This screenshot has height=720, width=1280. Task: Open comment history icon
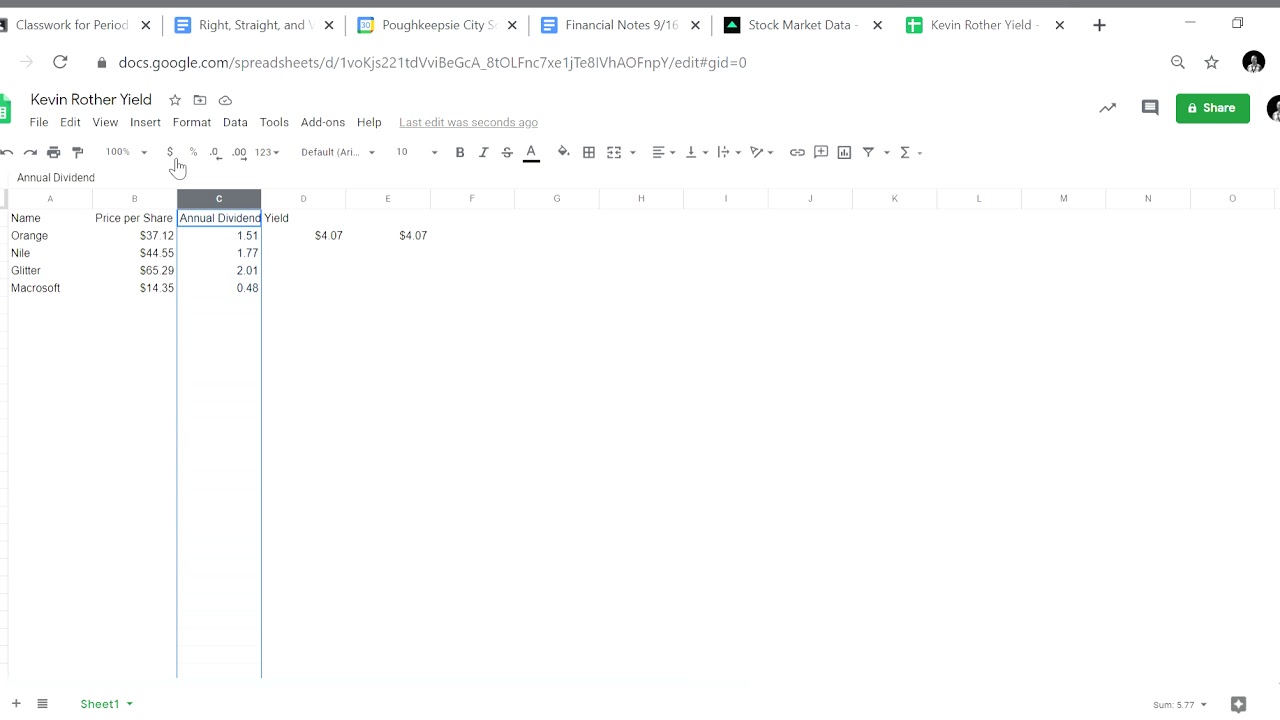point(1150,108)
